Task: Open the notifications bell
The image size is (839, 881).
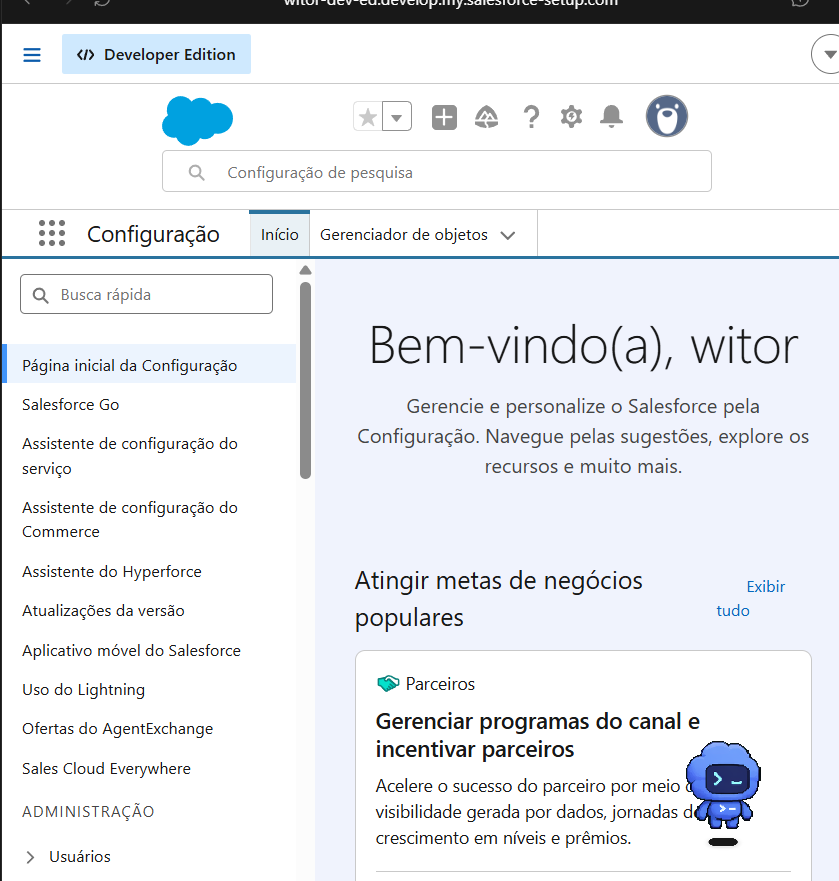Action: click(611, 117)
